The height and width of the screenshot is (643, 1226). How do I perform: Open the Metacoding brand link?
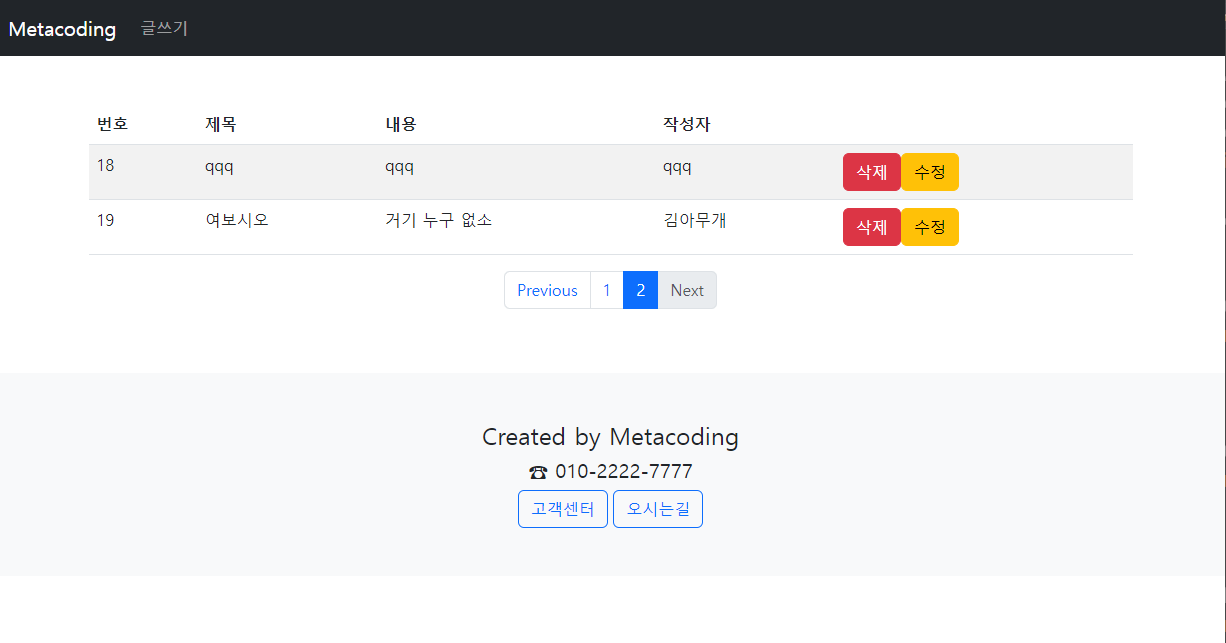(62, 29)
